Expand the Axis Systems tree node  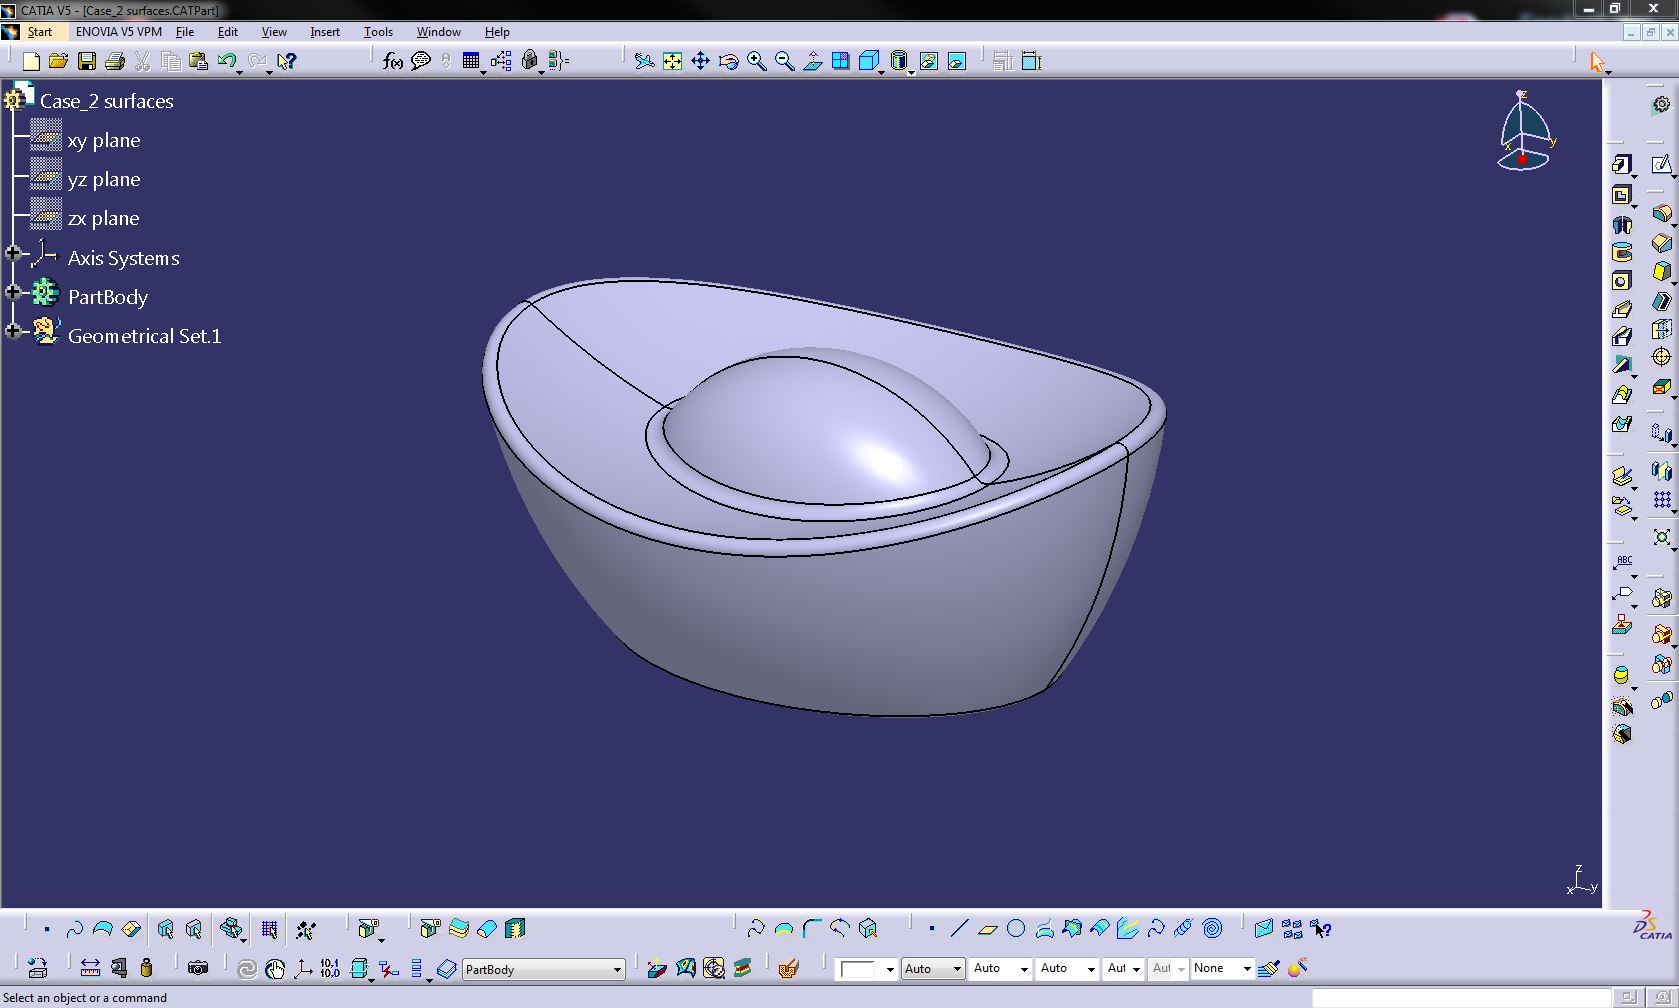[x=13, y=254]
